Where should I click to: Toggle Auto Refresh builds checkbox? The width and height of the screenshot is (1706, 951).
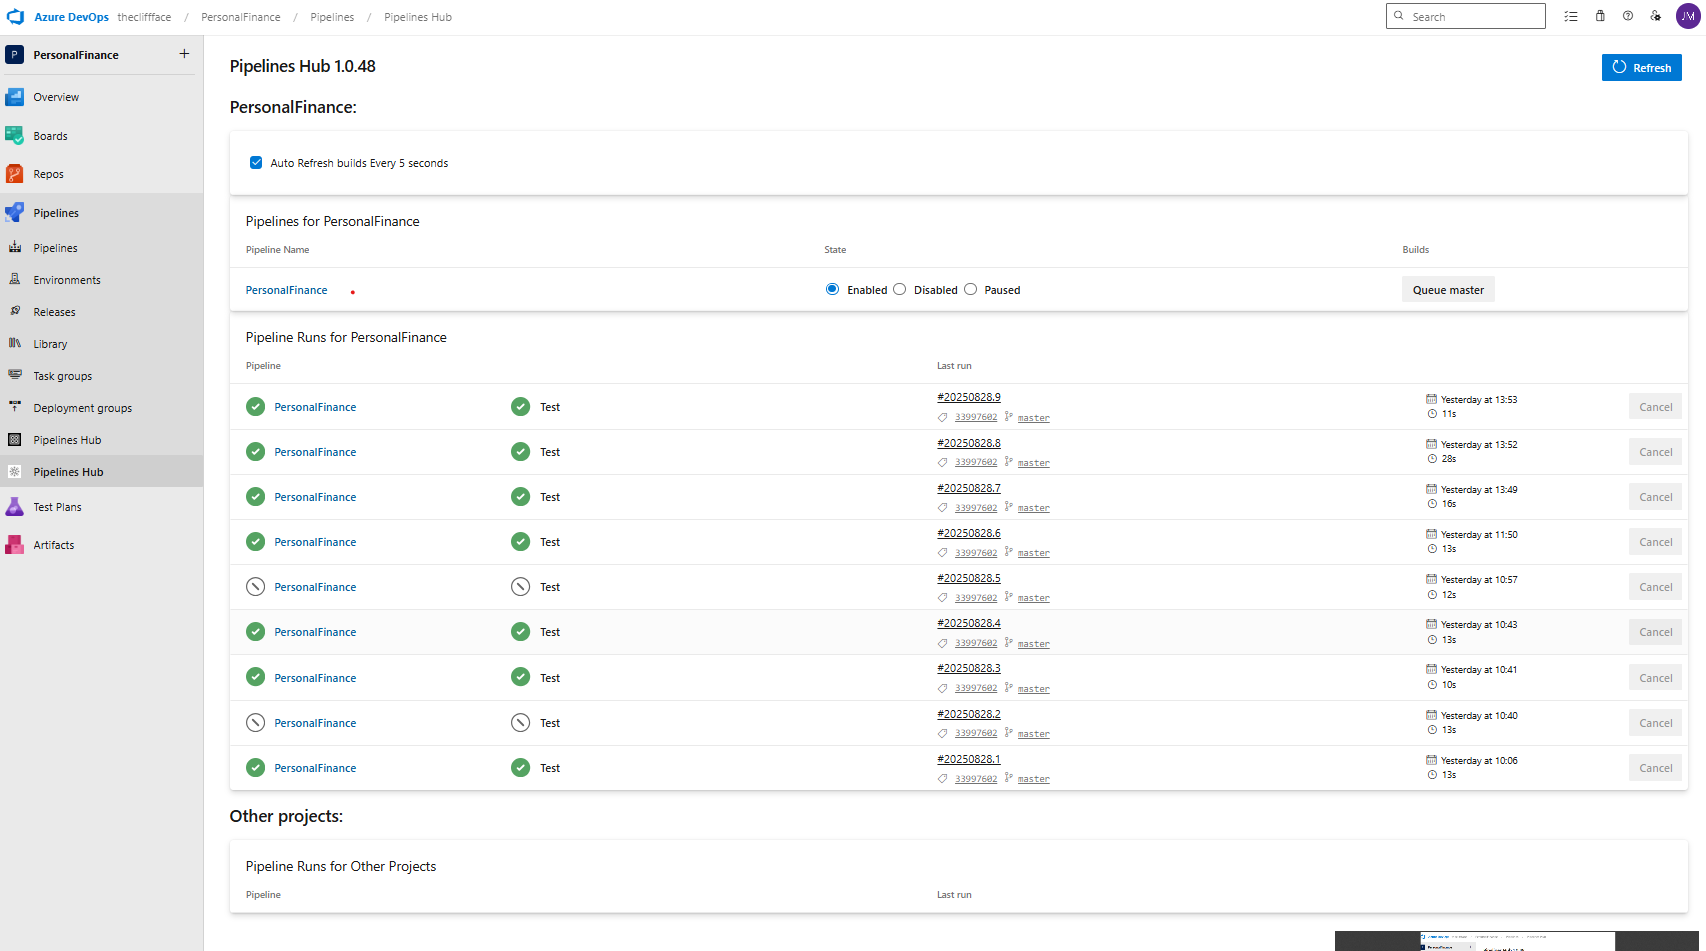click(x=256, y=162)
